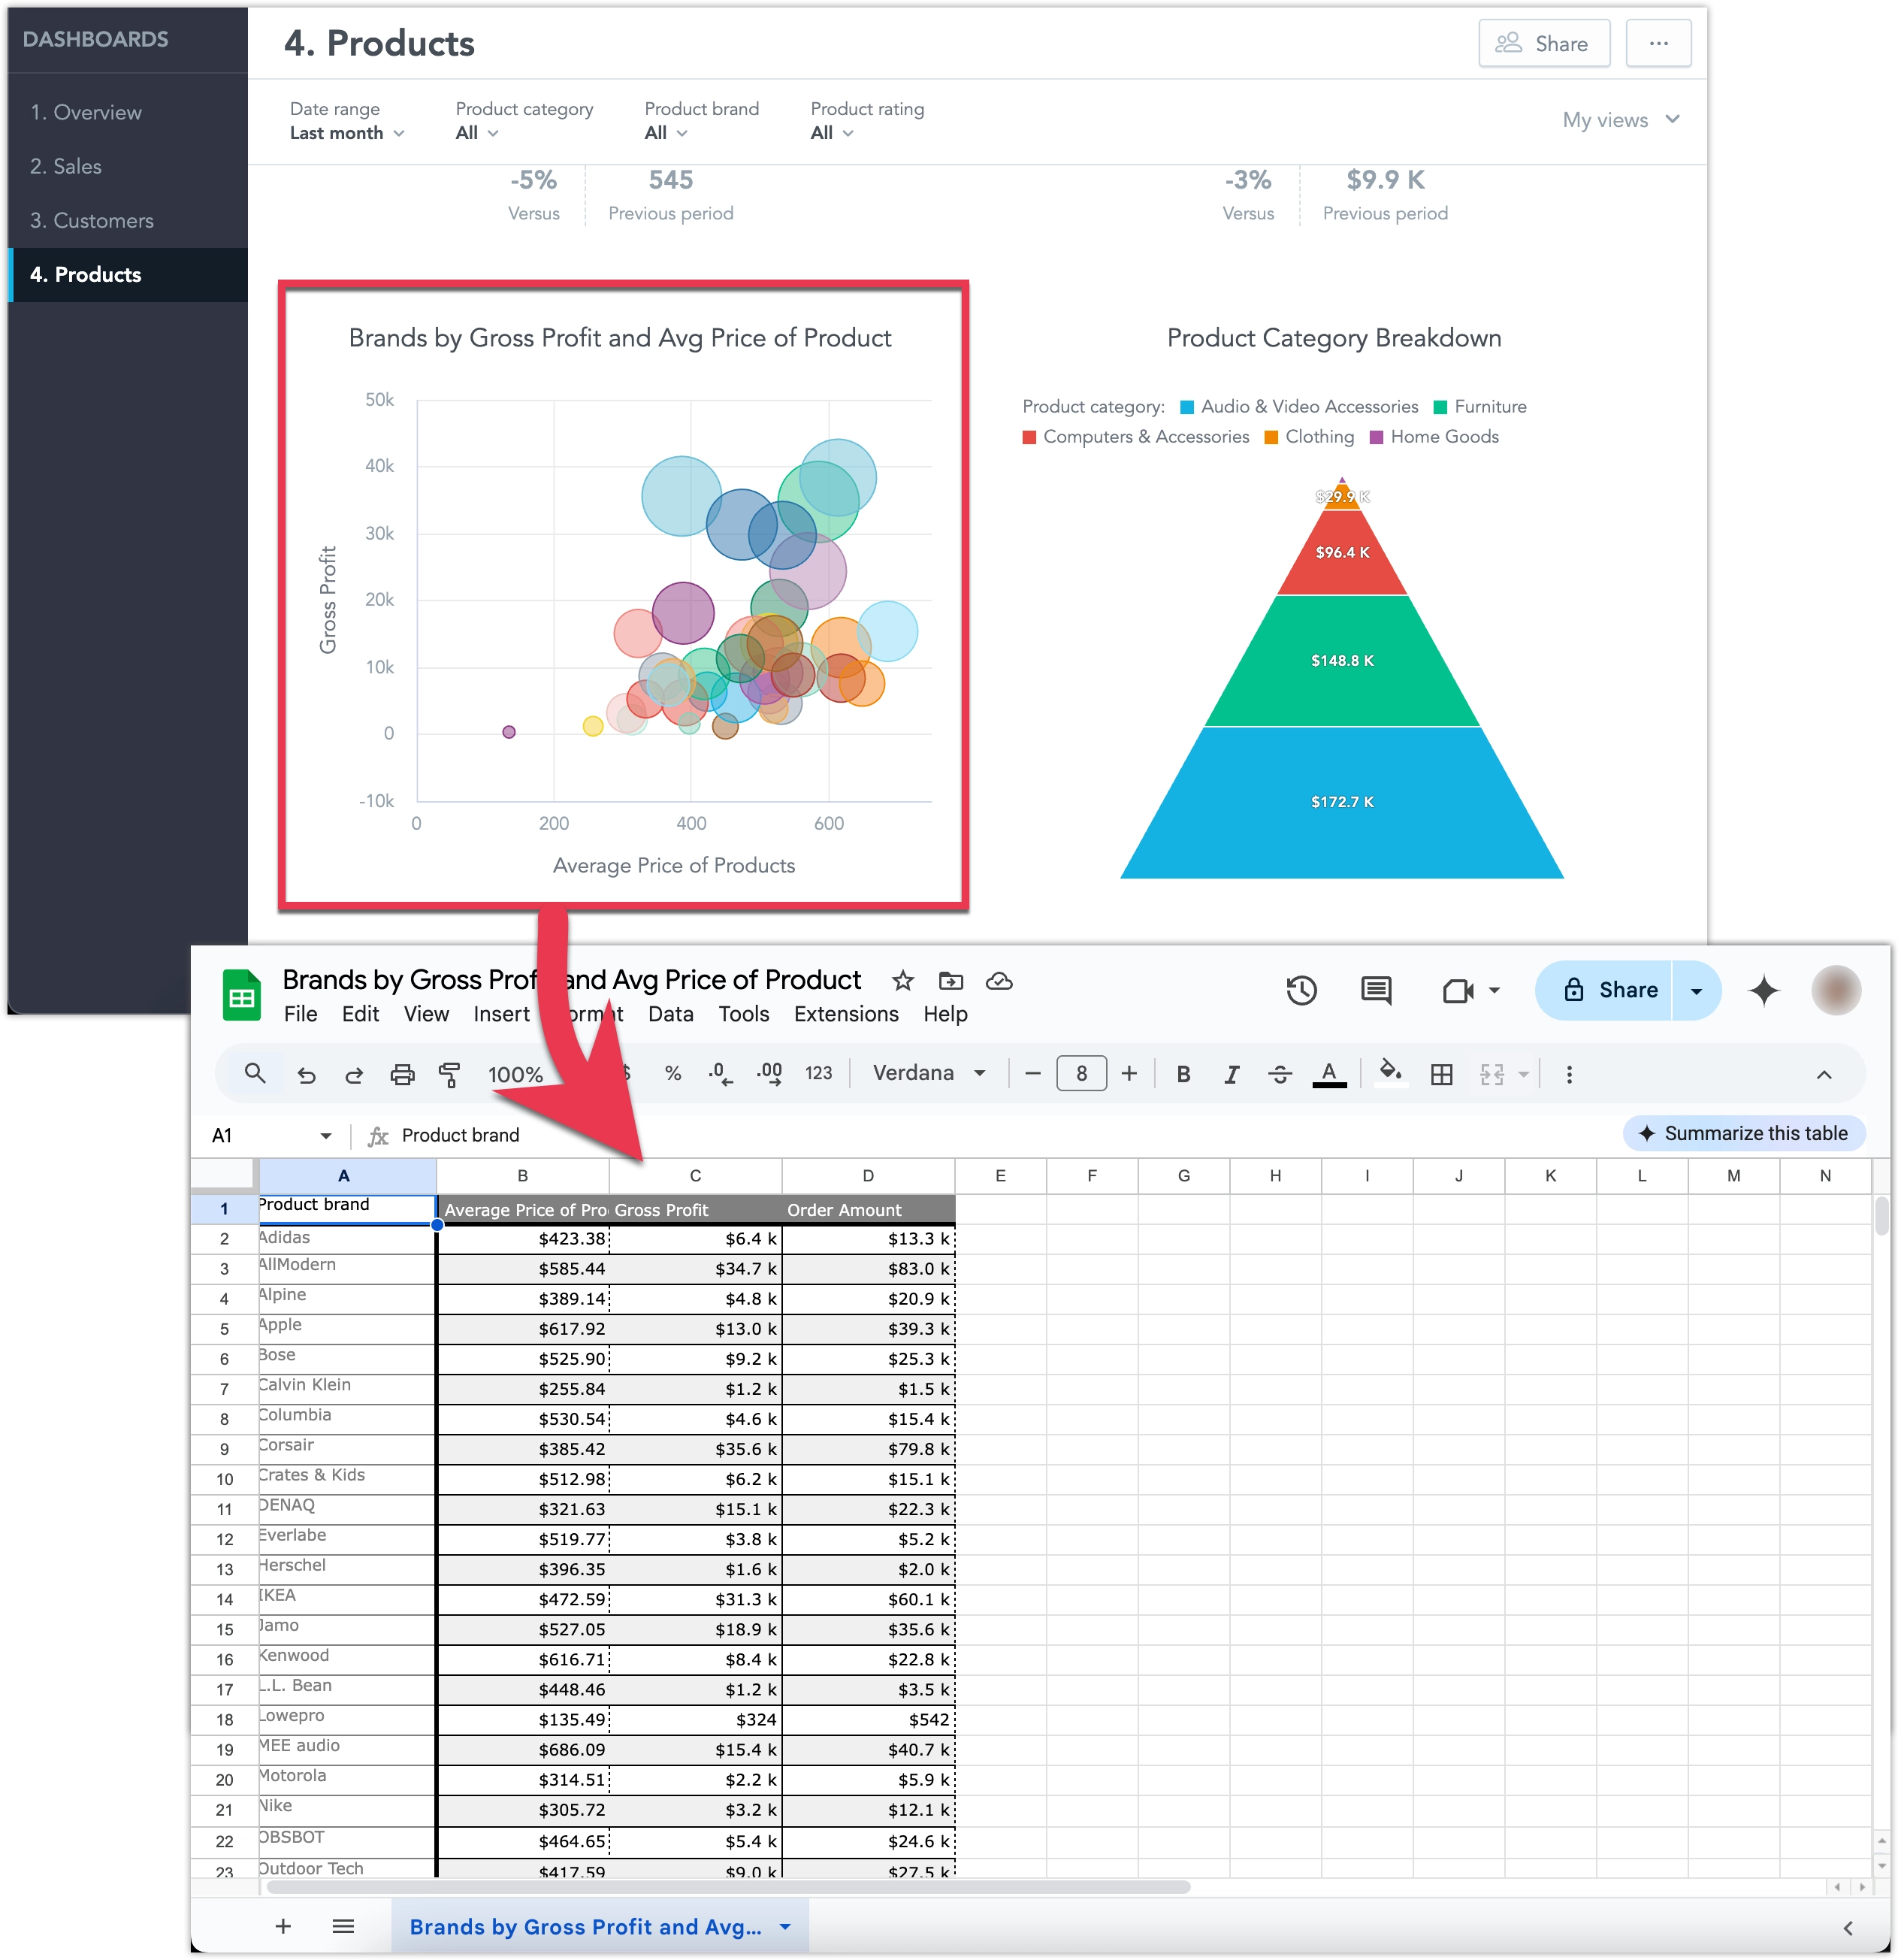Screen dimensions: 1898x1960
Task: Open the Extensions menu
Action: click(845, 1014)
